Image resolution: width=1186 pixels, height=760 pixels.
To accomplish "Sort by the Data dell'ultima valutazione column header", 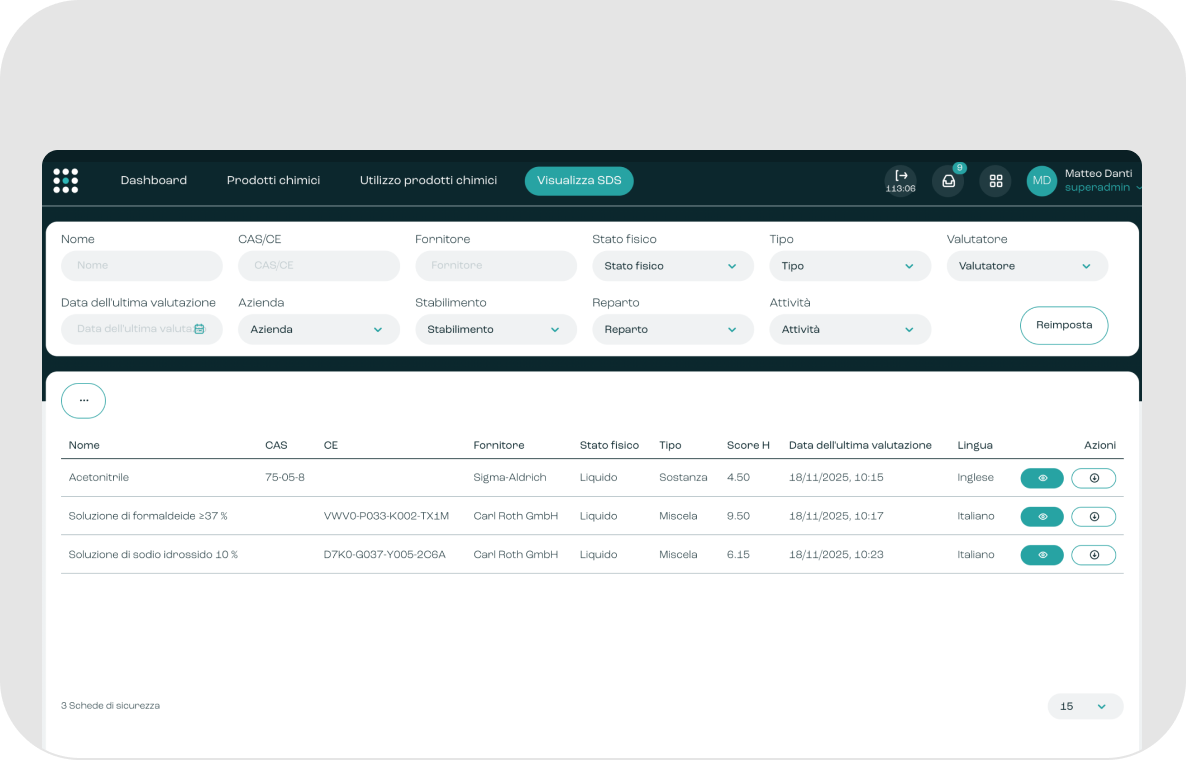I will [x=860, y=445].
